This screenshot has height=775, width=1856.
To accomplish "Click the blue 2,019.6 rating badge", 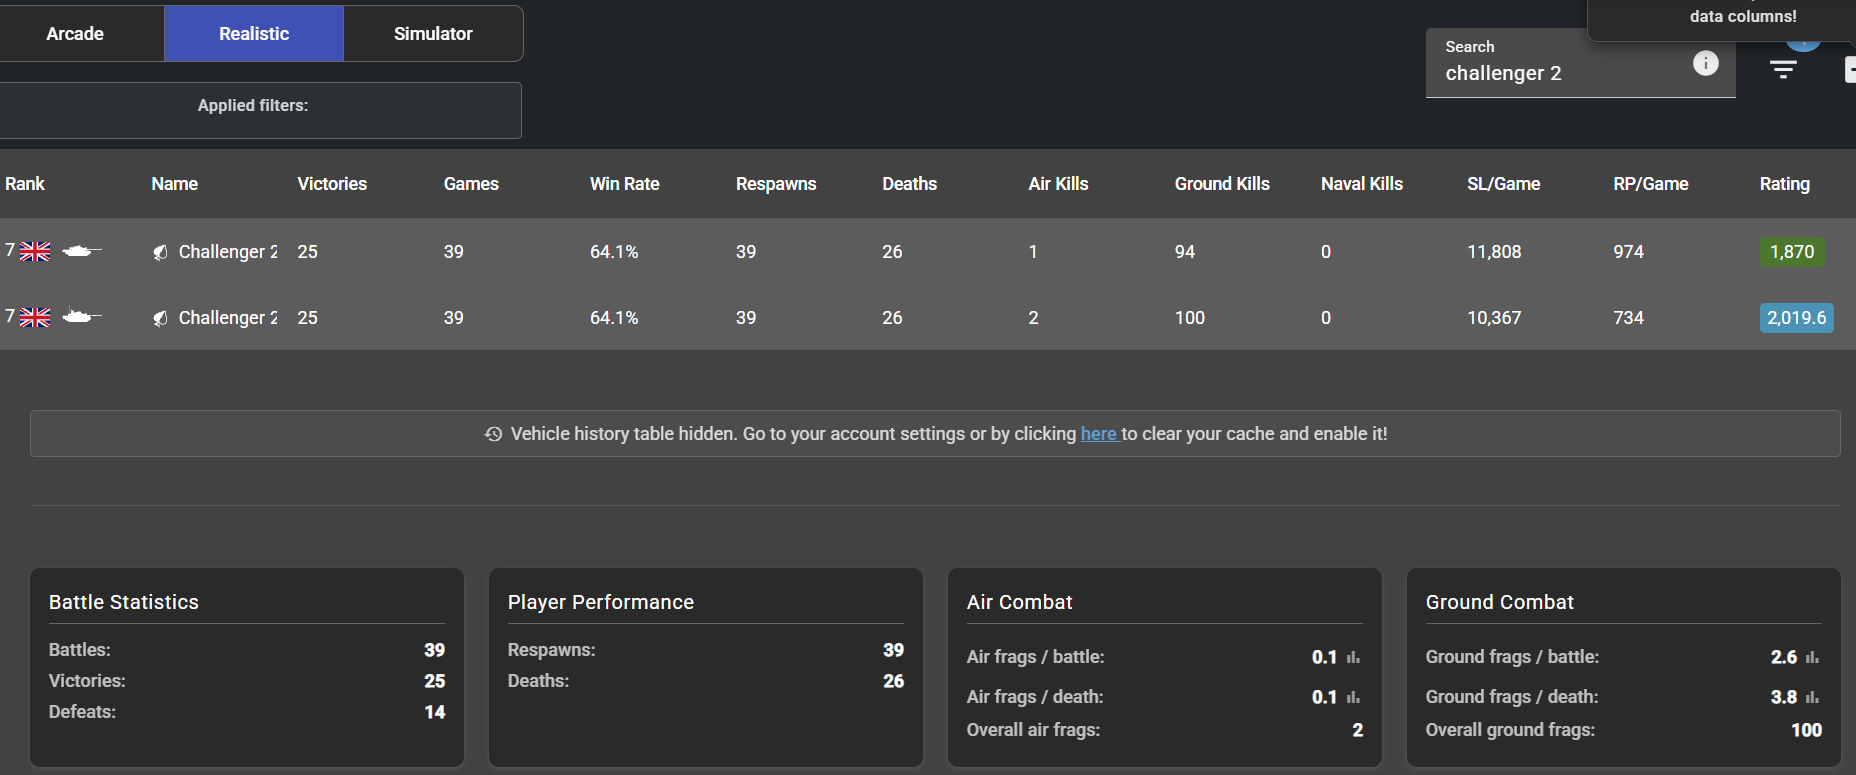I will [x=1797, y=318].
